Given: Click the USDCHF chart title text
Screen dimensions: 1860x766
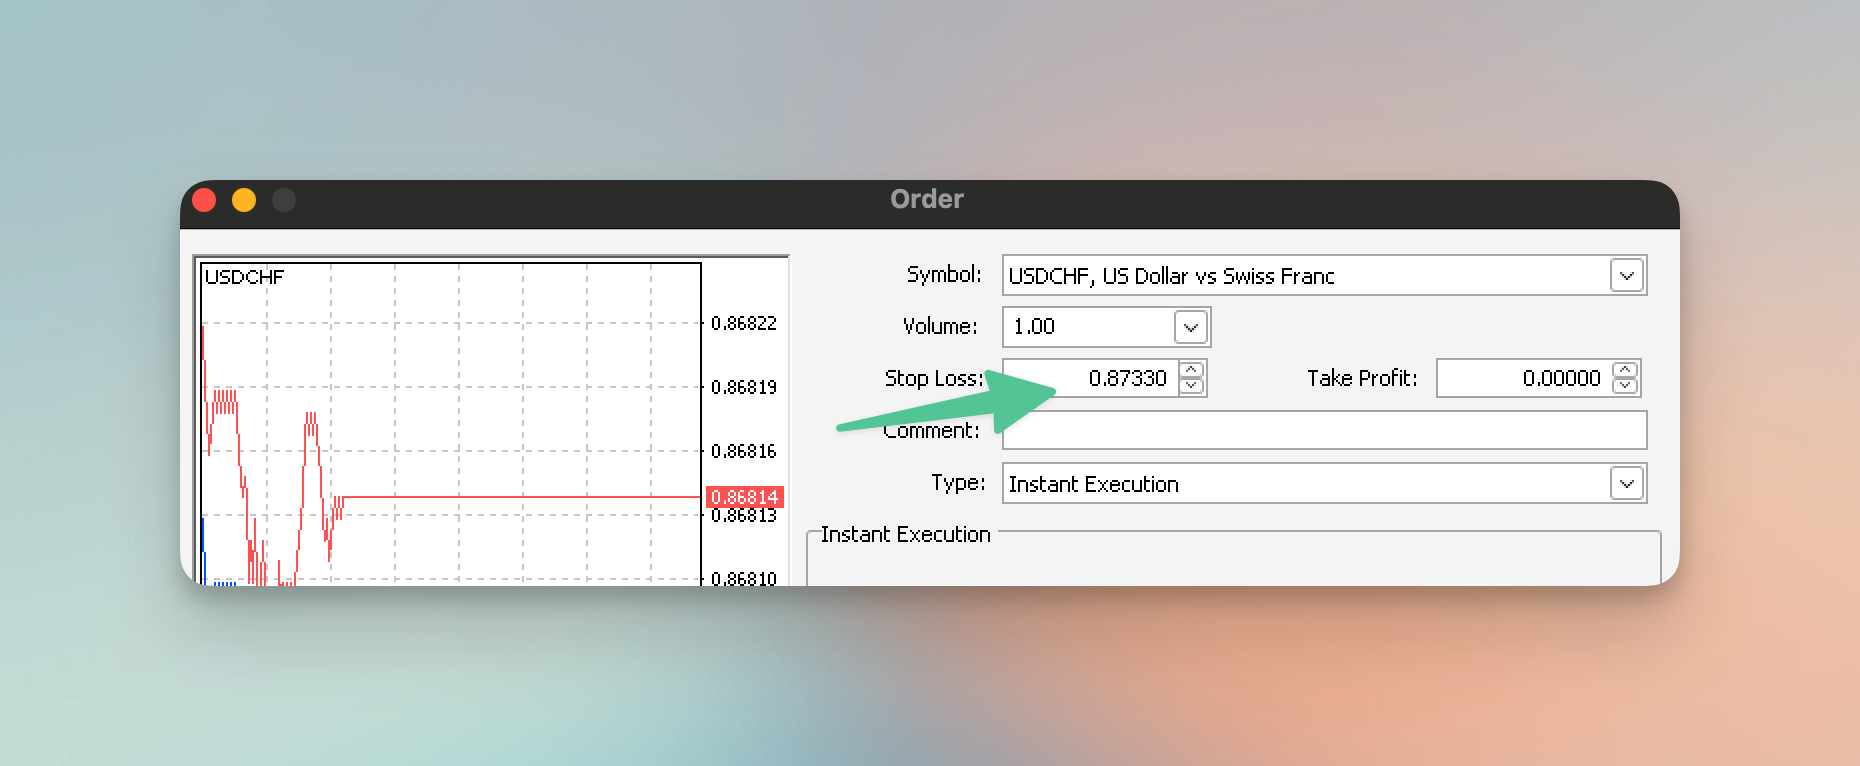Looking at the screenshot, I should click(244, 277).
